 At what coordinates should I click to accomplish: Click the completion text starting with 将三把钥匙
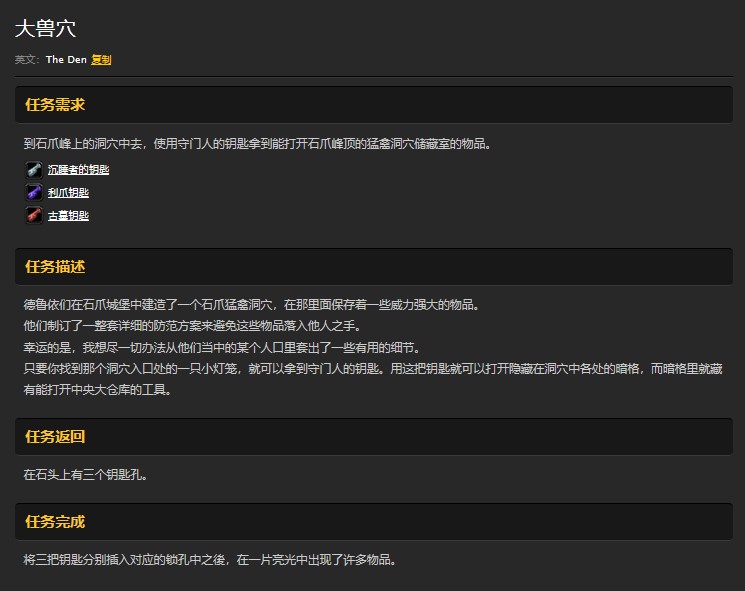(210, 559)
